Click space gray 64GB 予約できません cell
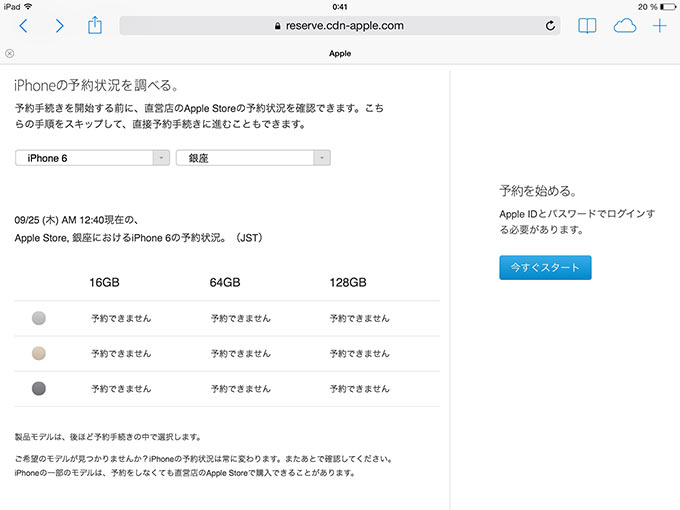The image size is (680, 510). (x=241, y=389)
